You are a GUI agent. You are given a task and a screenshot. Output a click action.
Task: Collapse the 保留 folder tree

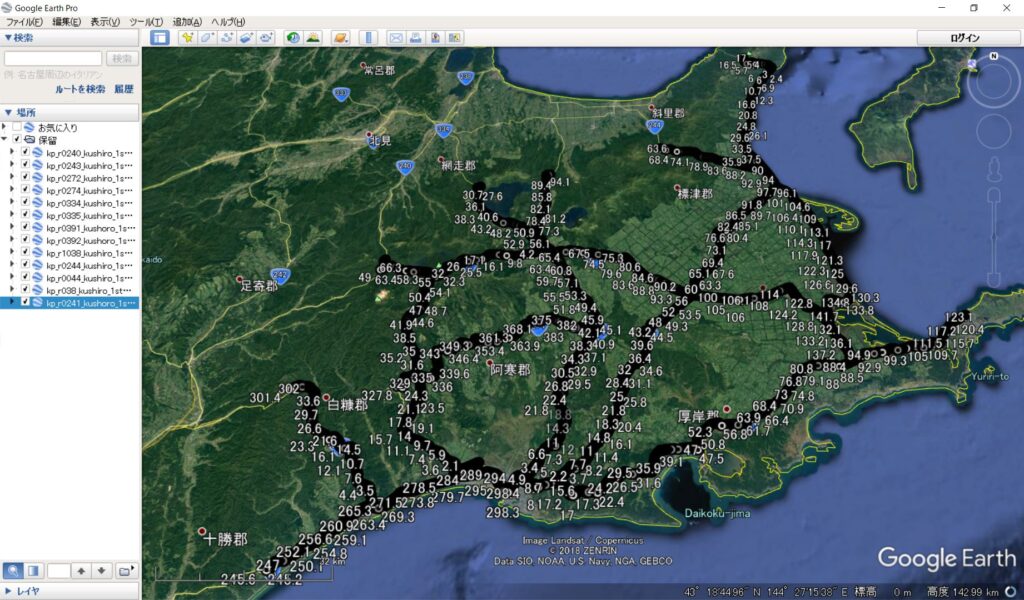coord(5,140)
